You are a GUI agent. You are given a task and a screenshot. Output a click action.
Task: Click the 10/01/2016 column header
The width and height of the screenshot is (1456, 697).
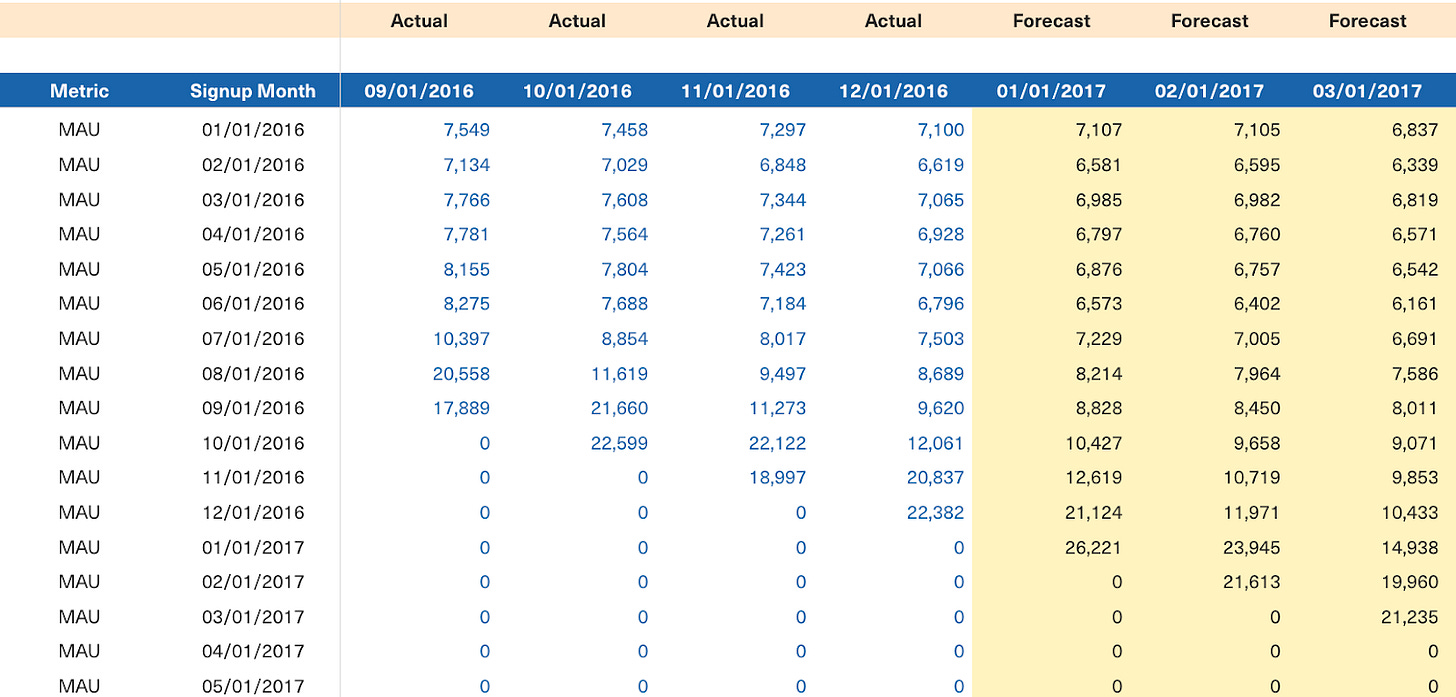click(577, 91)
